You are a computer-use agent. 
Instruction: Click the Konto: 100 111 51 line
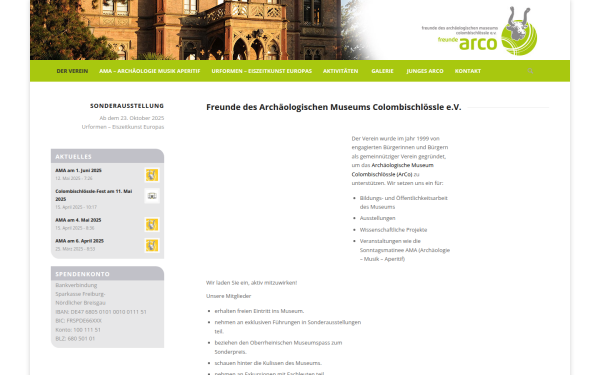[x=78, y=329]
